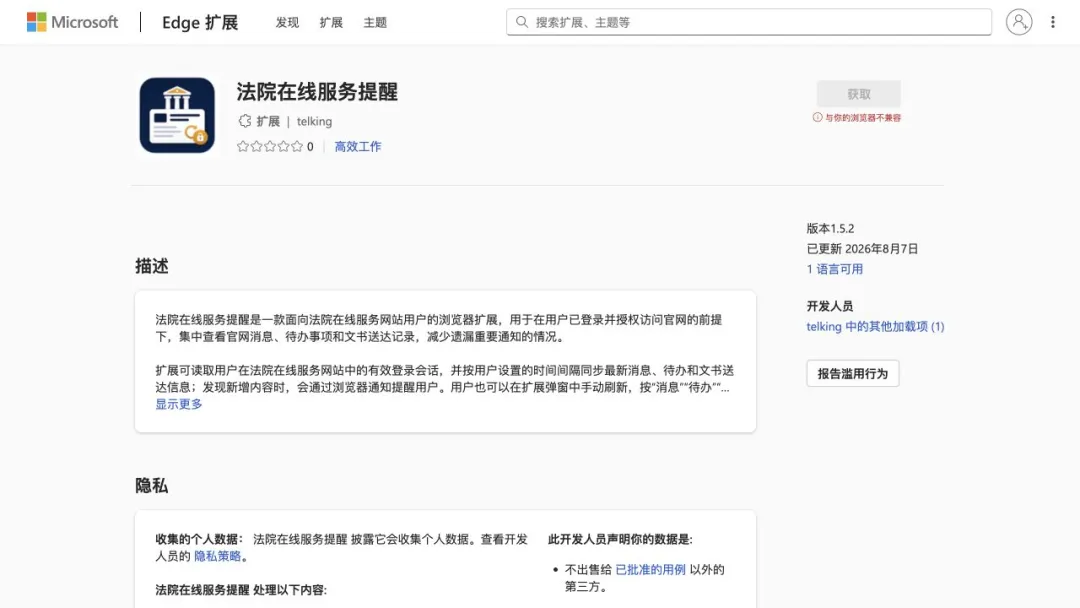The width and height of the screenshot is (1080, 608).
Task: Open the 高效工作 category link
Action: click(357, 146)
